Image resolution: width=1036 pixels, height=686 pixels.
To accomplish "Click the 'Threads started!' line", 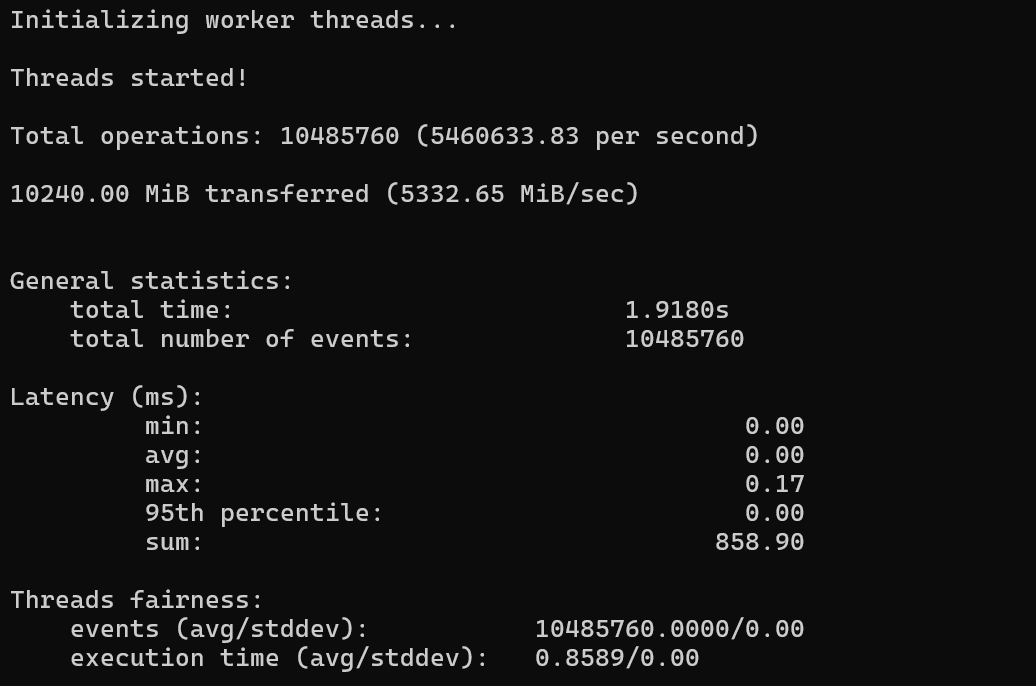I will pos(129,78).
